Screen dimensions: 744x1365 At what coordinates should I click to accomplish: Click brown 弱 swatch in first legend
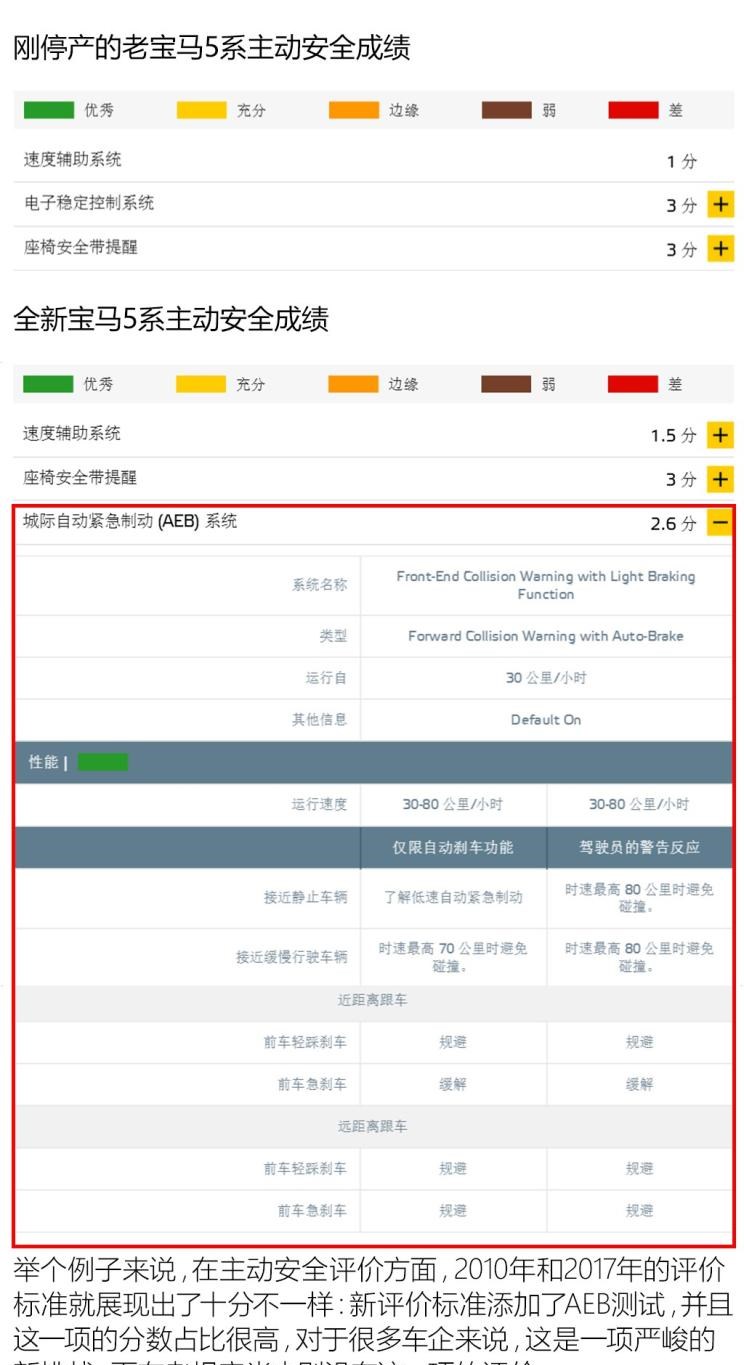[507, 110]
